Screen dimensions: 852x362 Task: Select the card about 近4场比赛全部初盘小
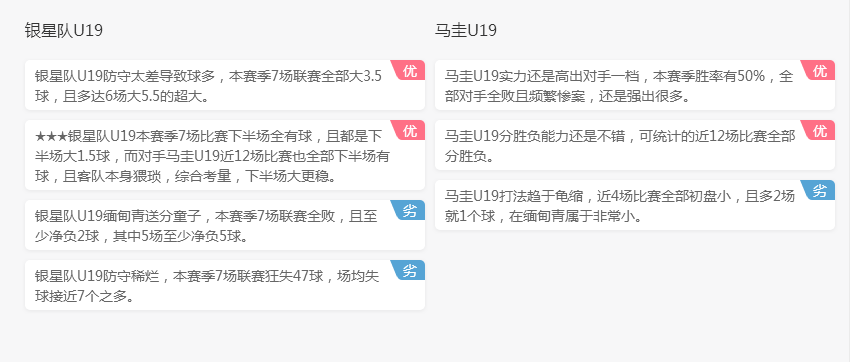[635, 205]
